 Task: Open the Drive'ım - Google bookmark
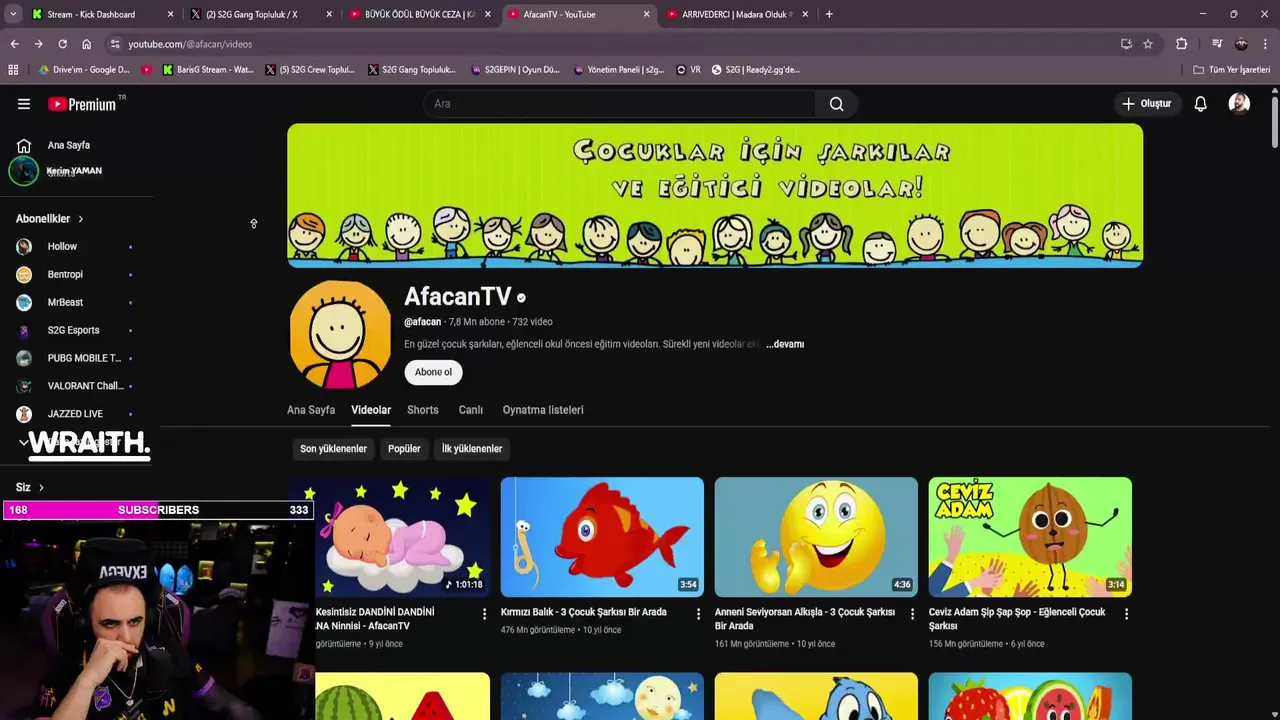click(84, 70)
